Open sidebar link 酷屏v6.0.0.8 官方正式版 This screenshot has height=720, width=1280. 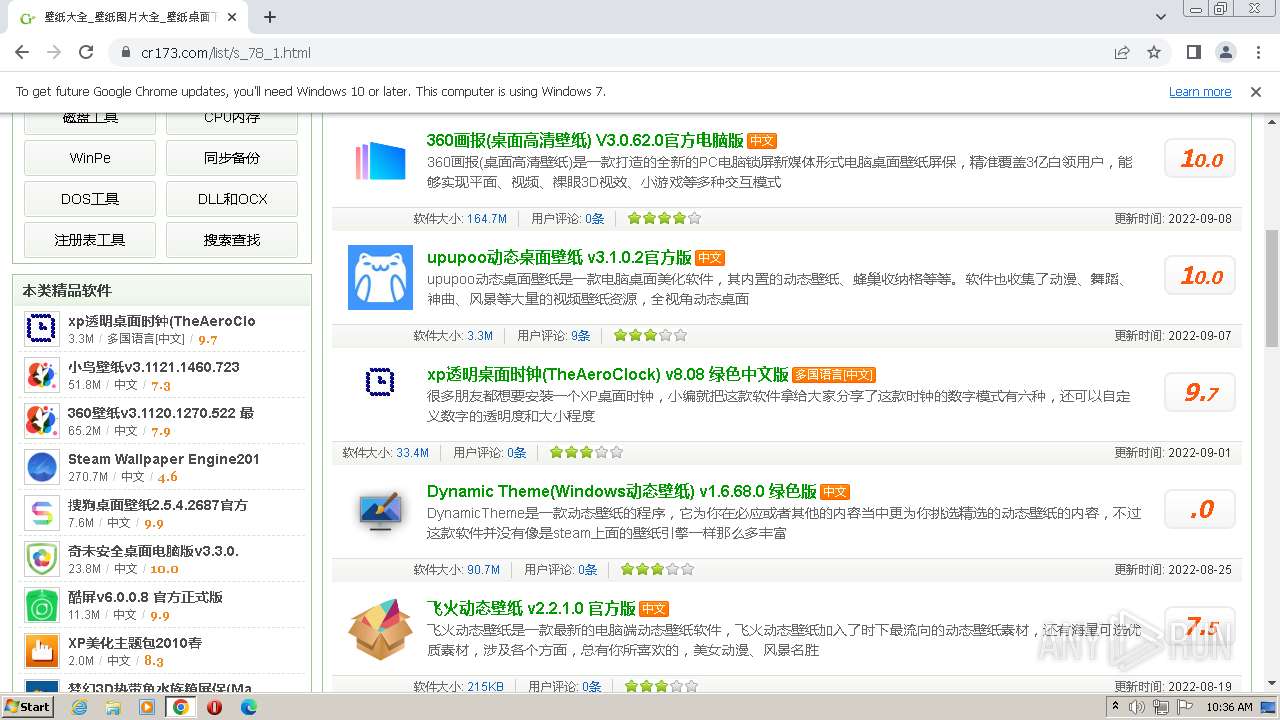point(145,597)
